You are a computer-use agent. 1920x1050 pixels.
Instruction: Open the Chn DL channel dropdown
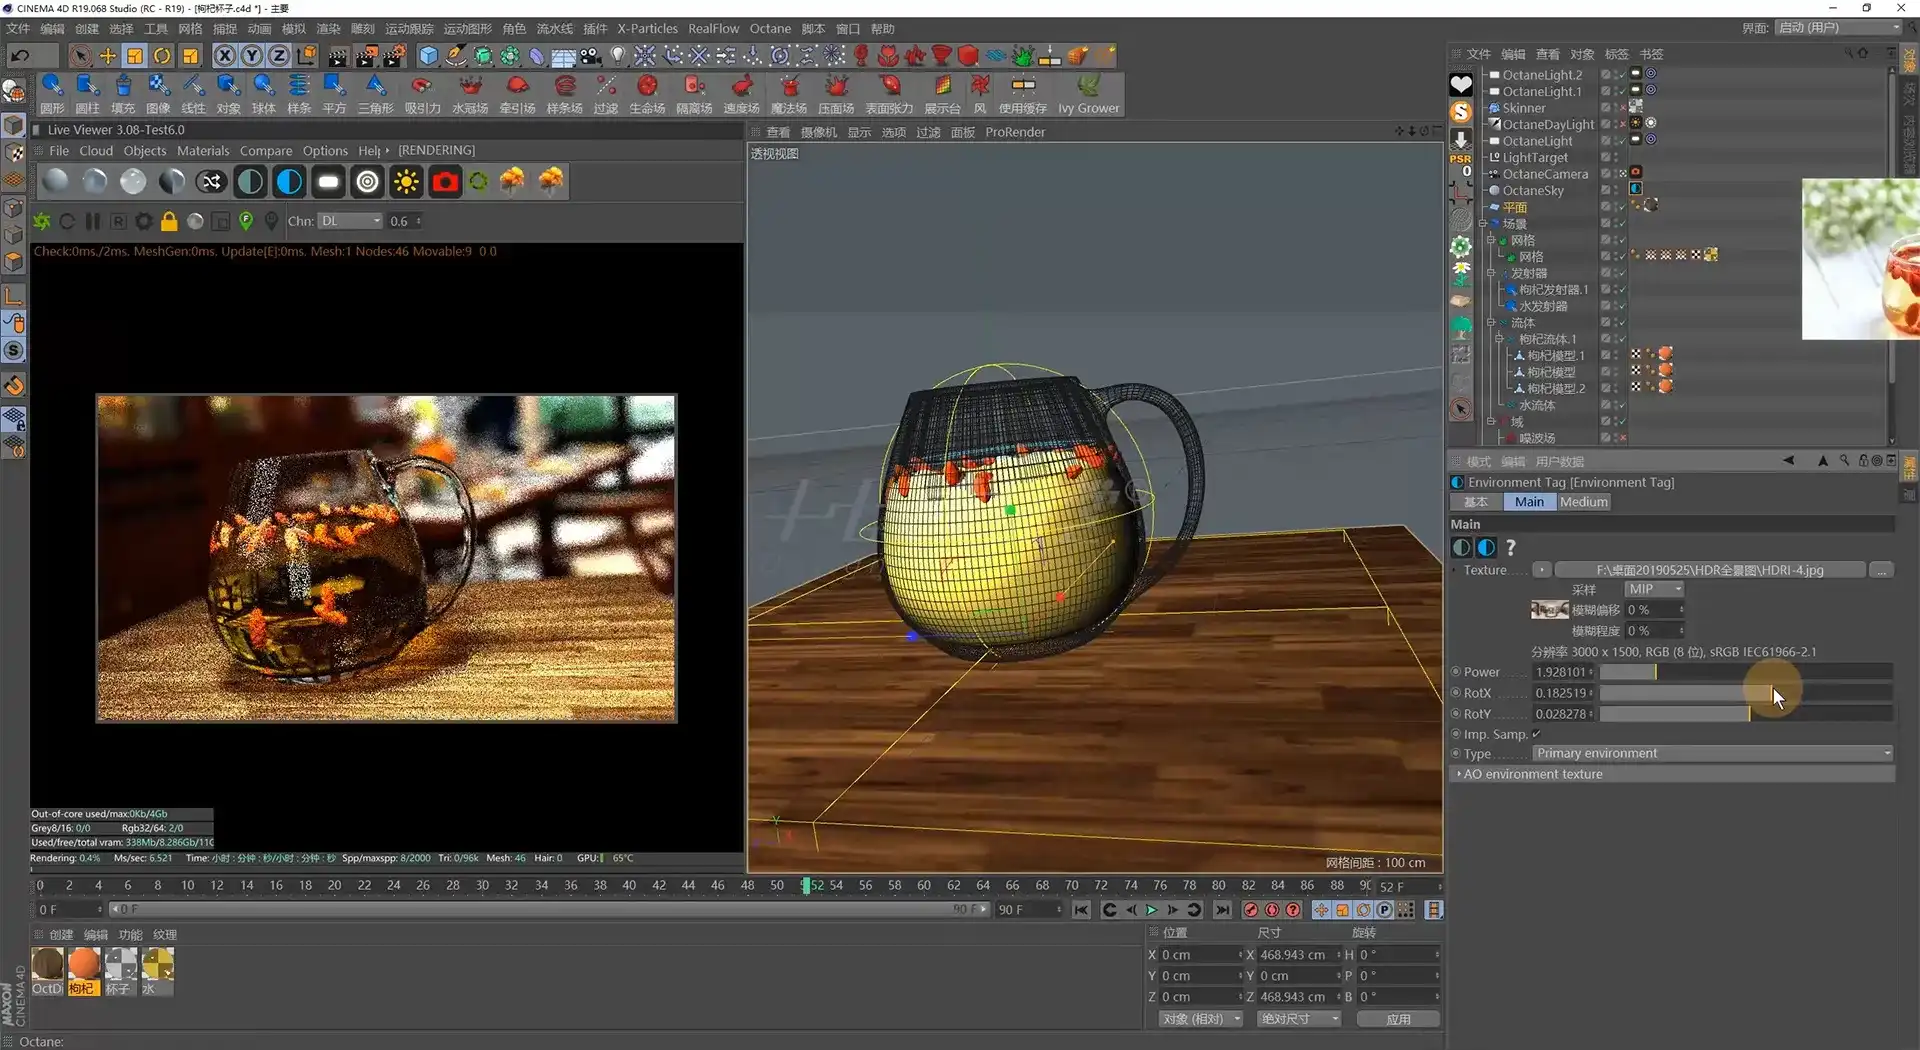coord(350,221)
